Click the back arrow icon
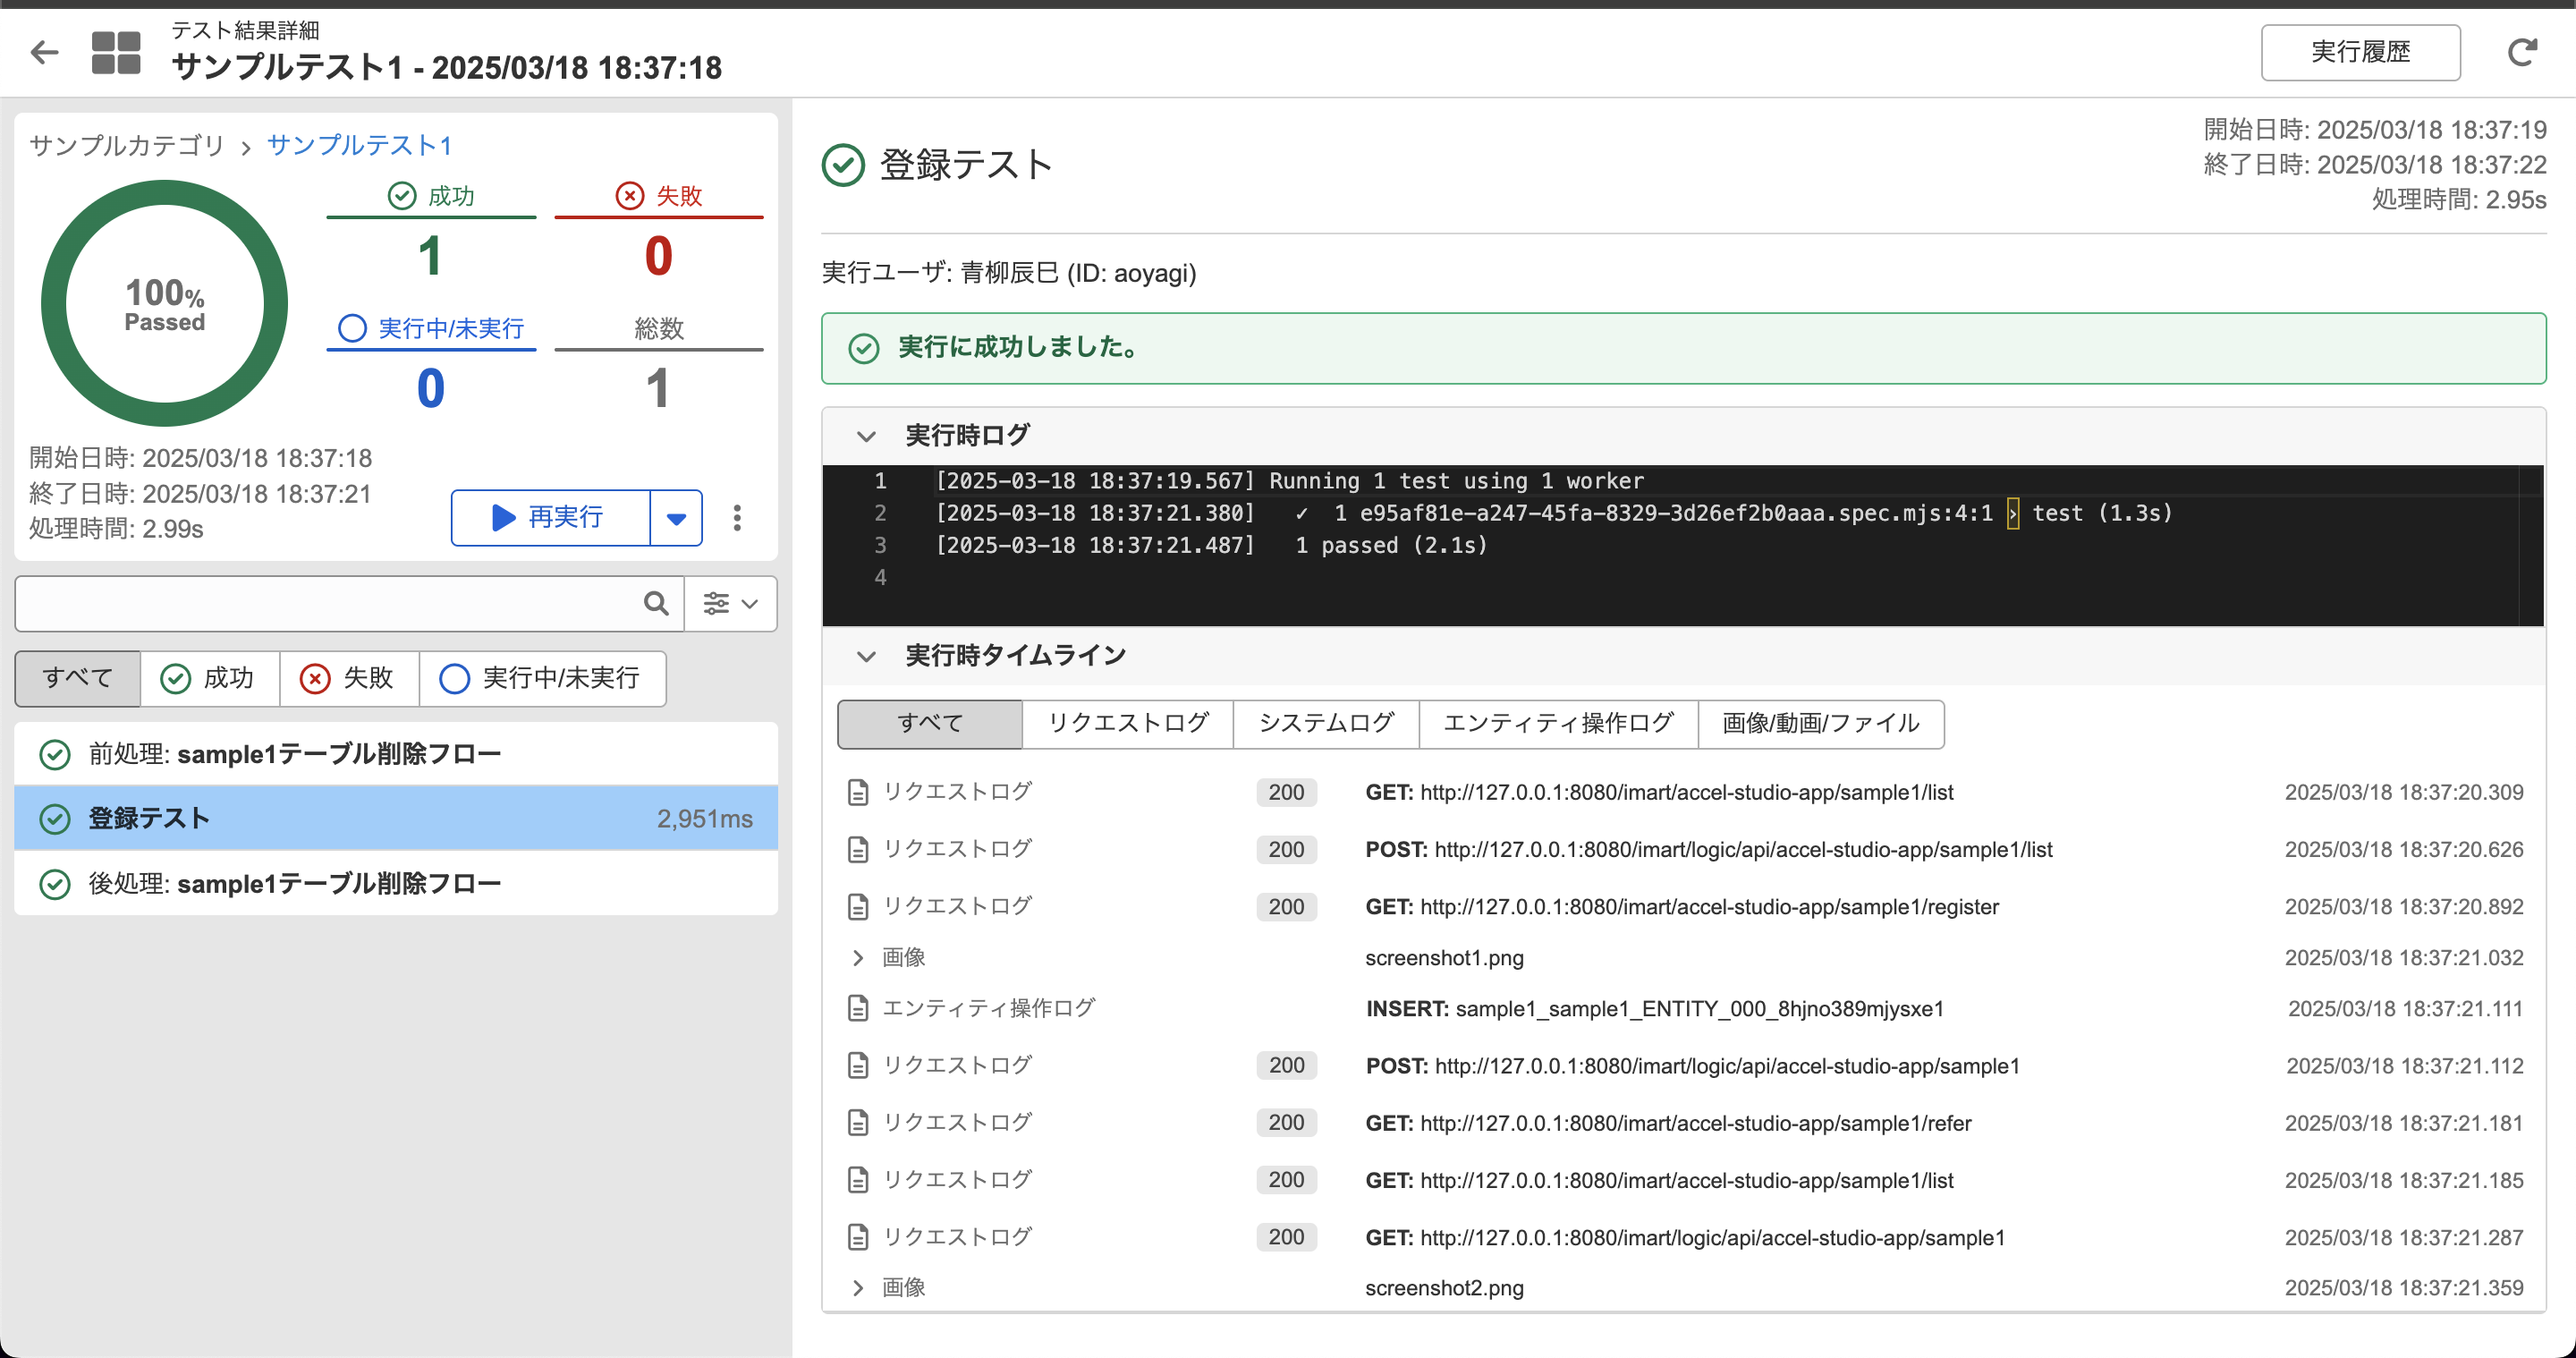This screenshot has height=1358, width=2576. [45, 52]
